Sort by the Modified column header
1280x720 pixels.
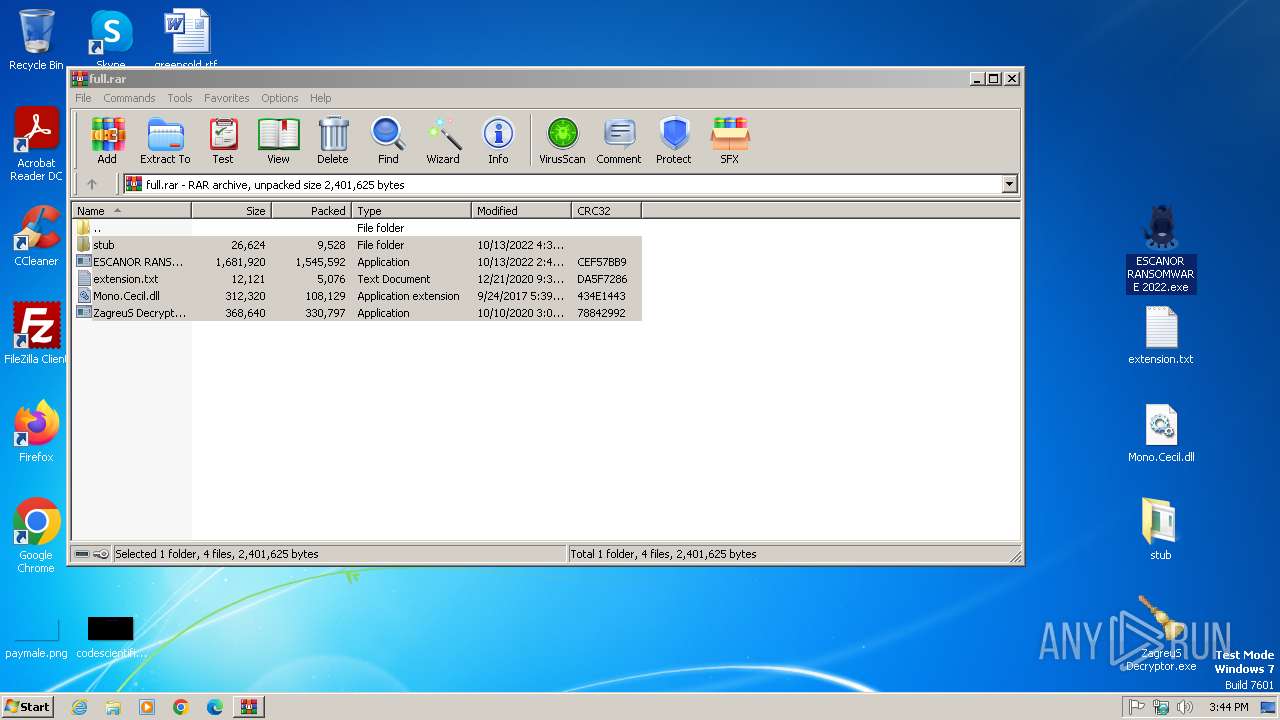pyautogui.click(x=522, y=210)
